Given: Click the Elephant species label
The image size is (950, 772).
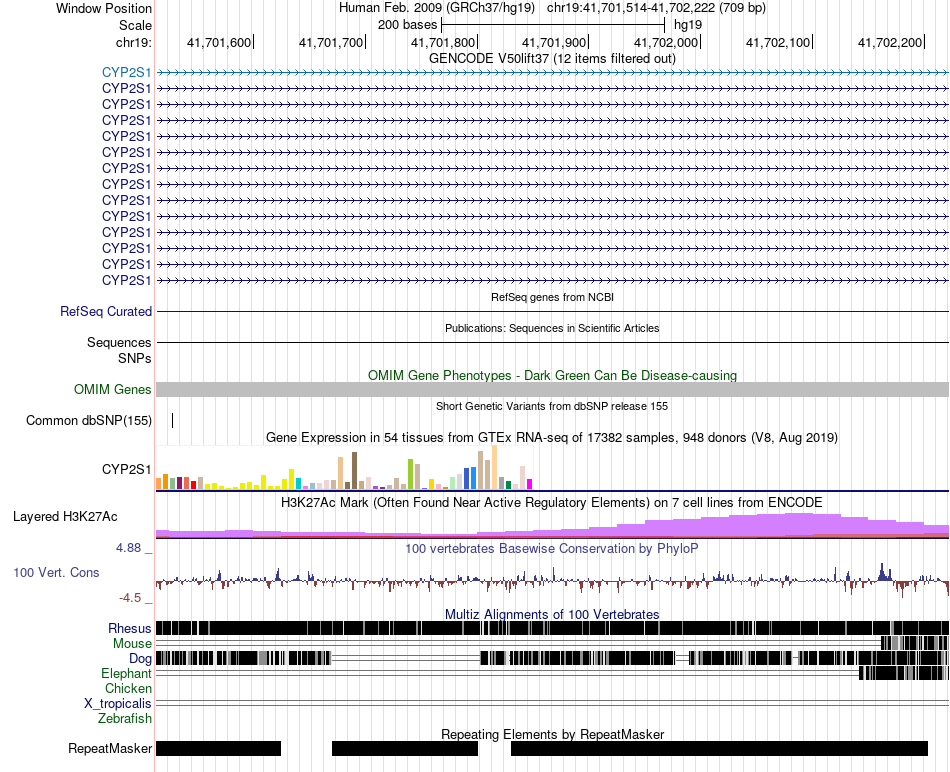Looking at the screenshot, I should point(127,673).
